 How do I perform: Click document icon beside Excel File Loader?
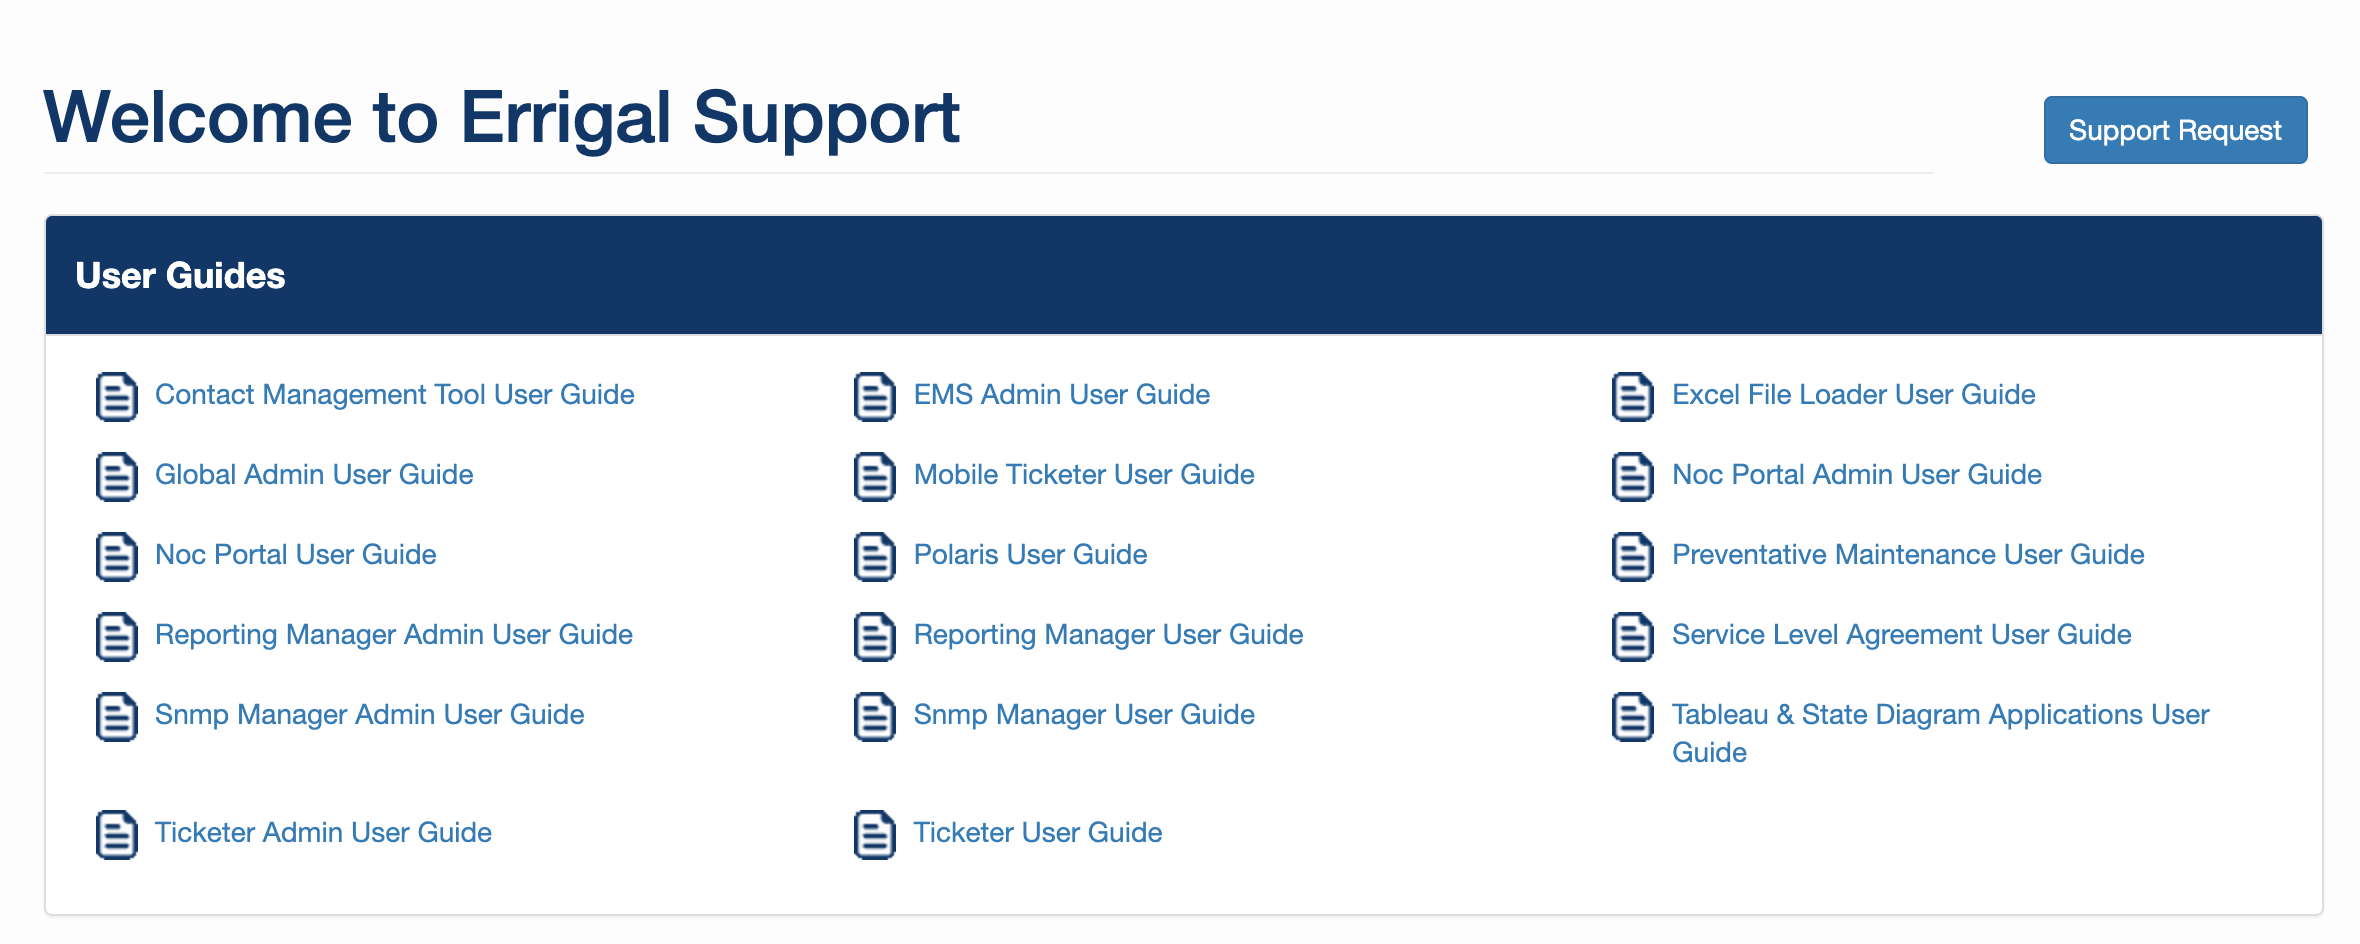pos(1632,396)
